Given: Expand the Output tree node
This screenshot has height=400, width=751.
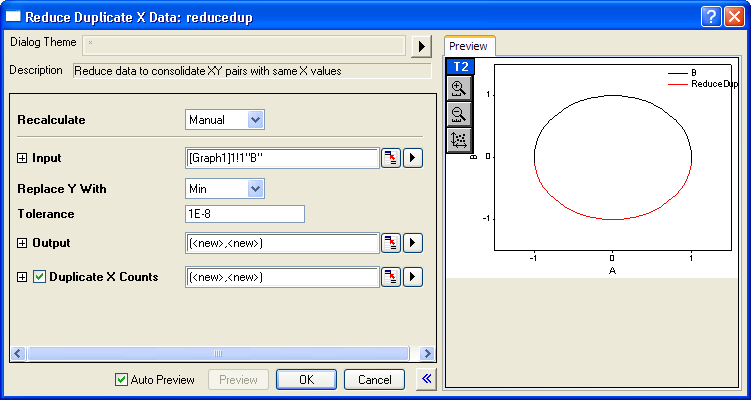Looking at the screenshot, I should coord(23,243).
